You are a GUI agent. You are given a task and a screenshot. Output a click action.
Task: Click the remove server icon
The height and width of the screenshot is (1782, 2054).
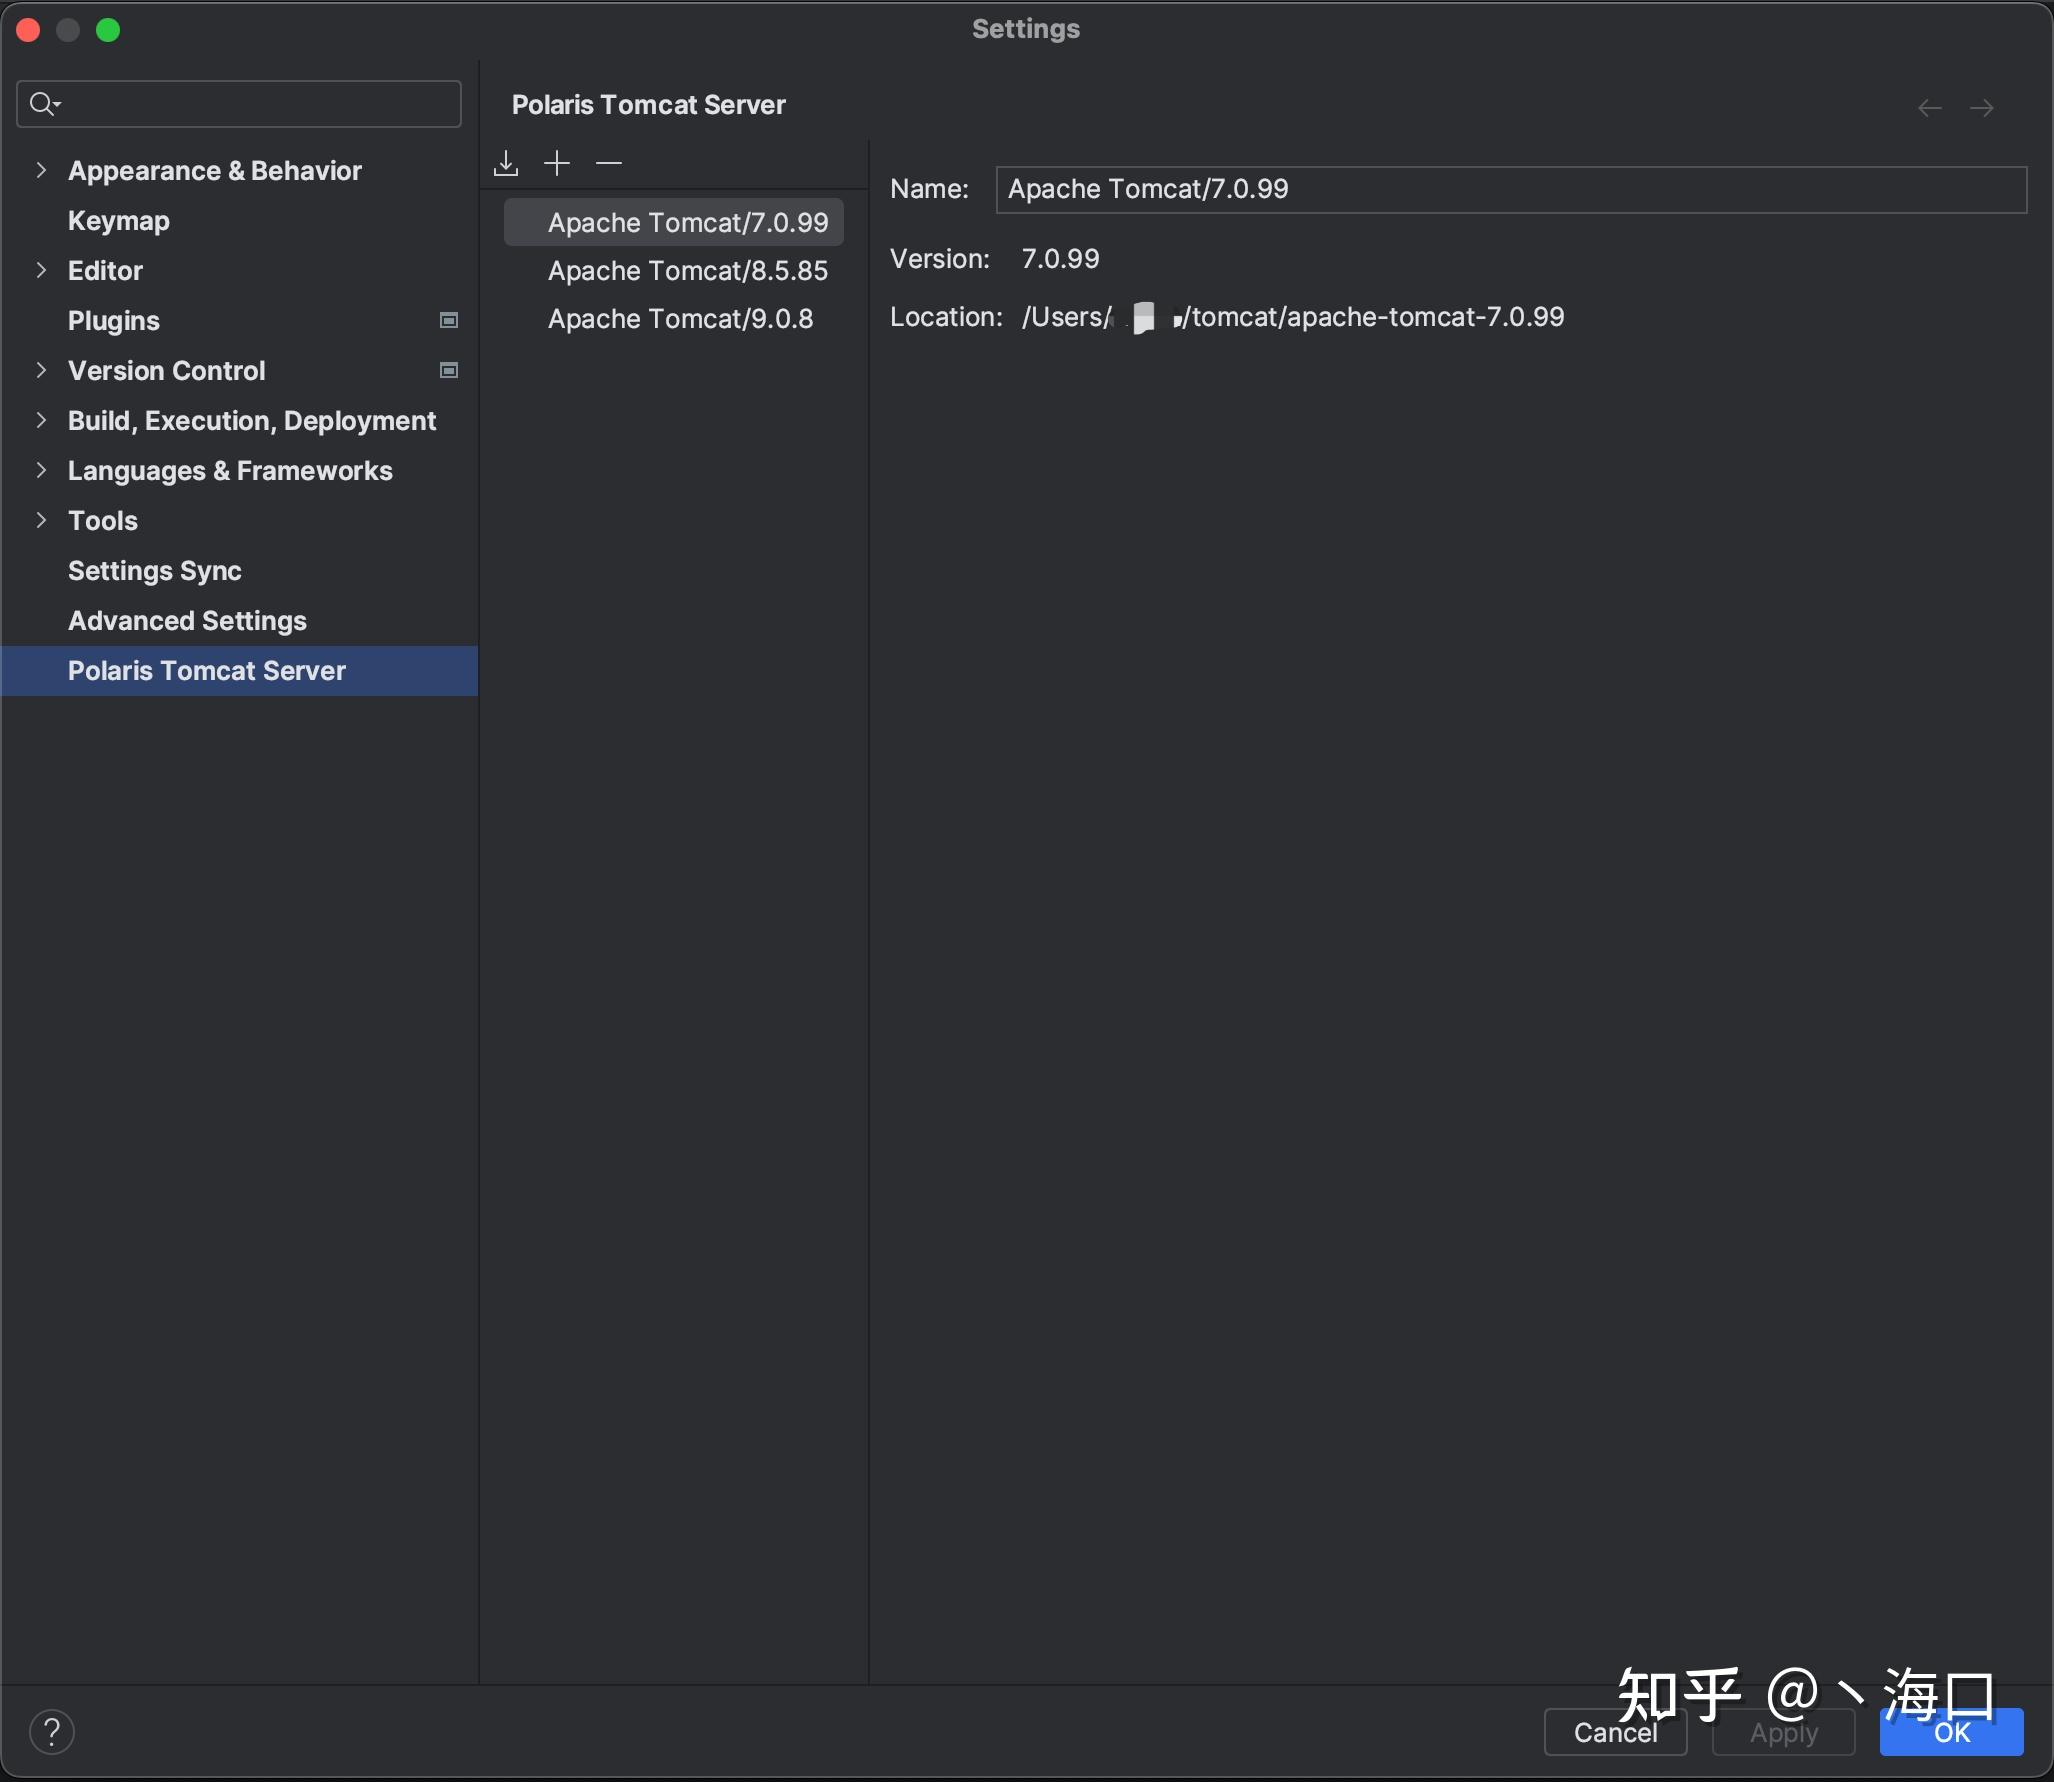[x=610, y=161]
